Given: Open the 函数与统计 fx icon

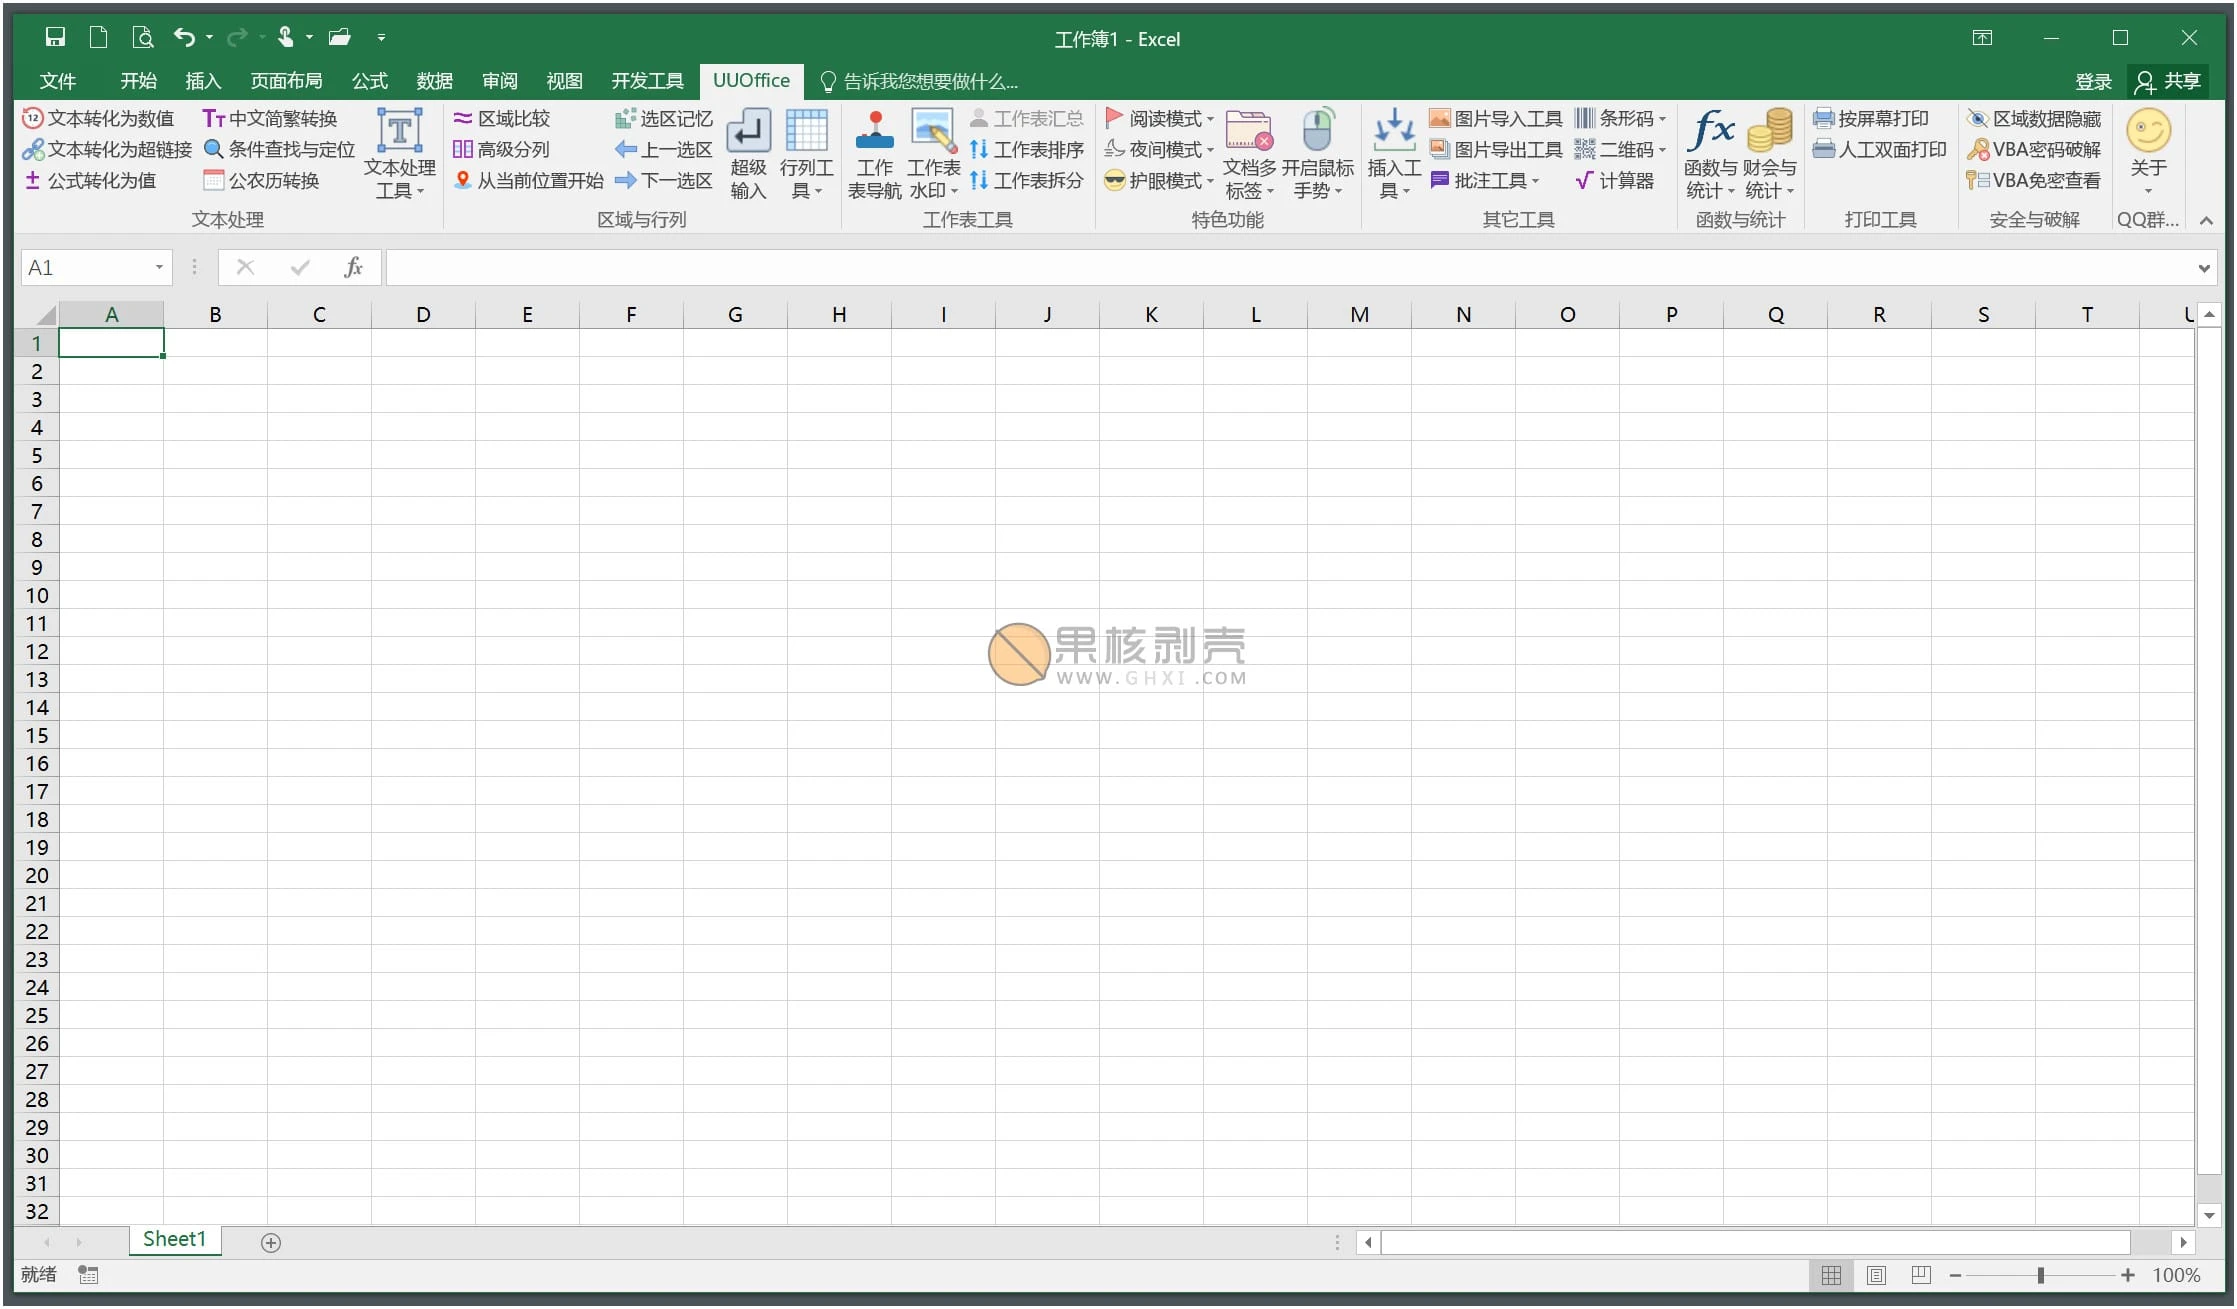Looking at the screenshot, I should (1711, 131).
